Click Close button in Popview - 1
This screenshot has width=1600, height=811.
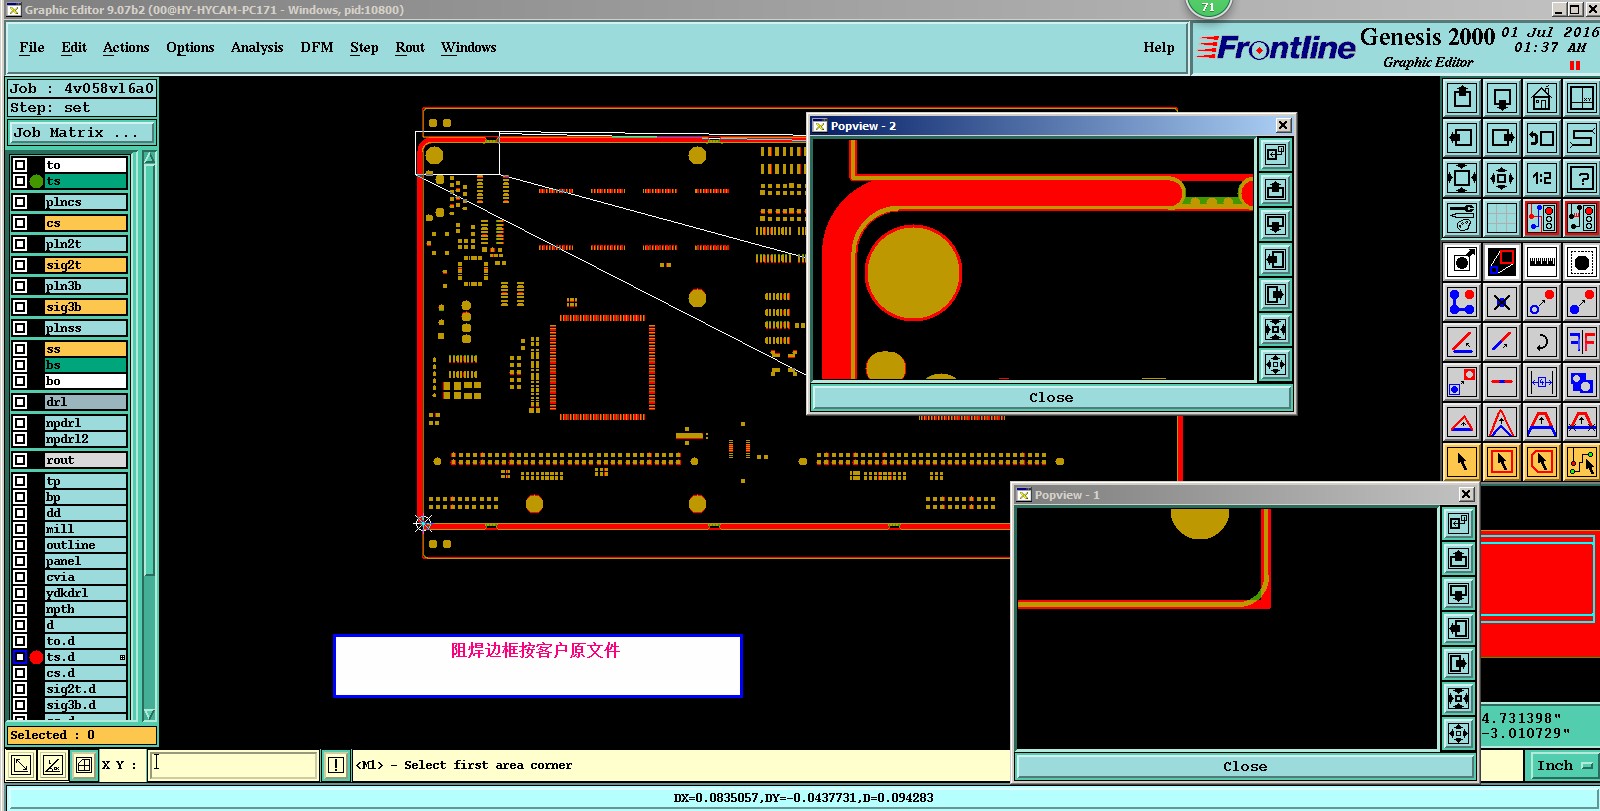1245,767
